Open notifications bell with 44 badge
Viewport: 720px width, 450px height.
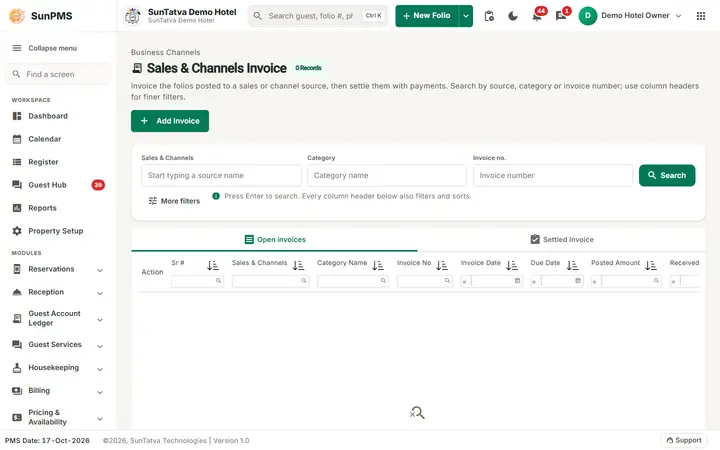pyautogui.click(x=537, y=16)
